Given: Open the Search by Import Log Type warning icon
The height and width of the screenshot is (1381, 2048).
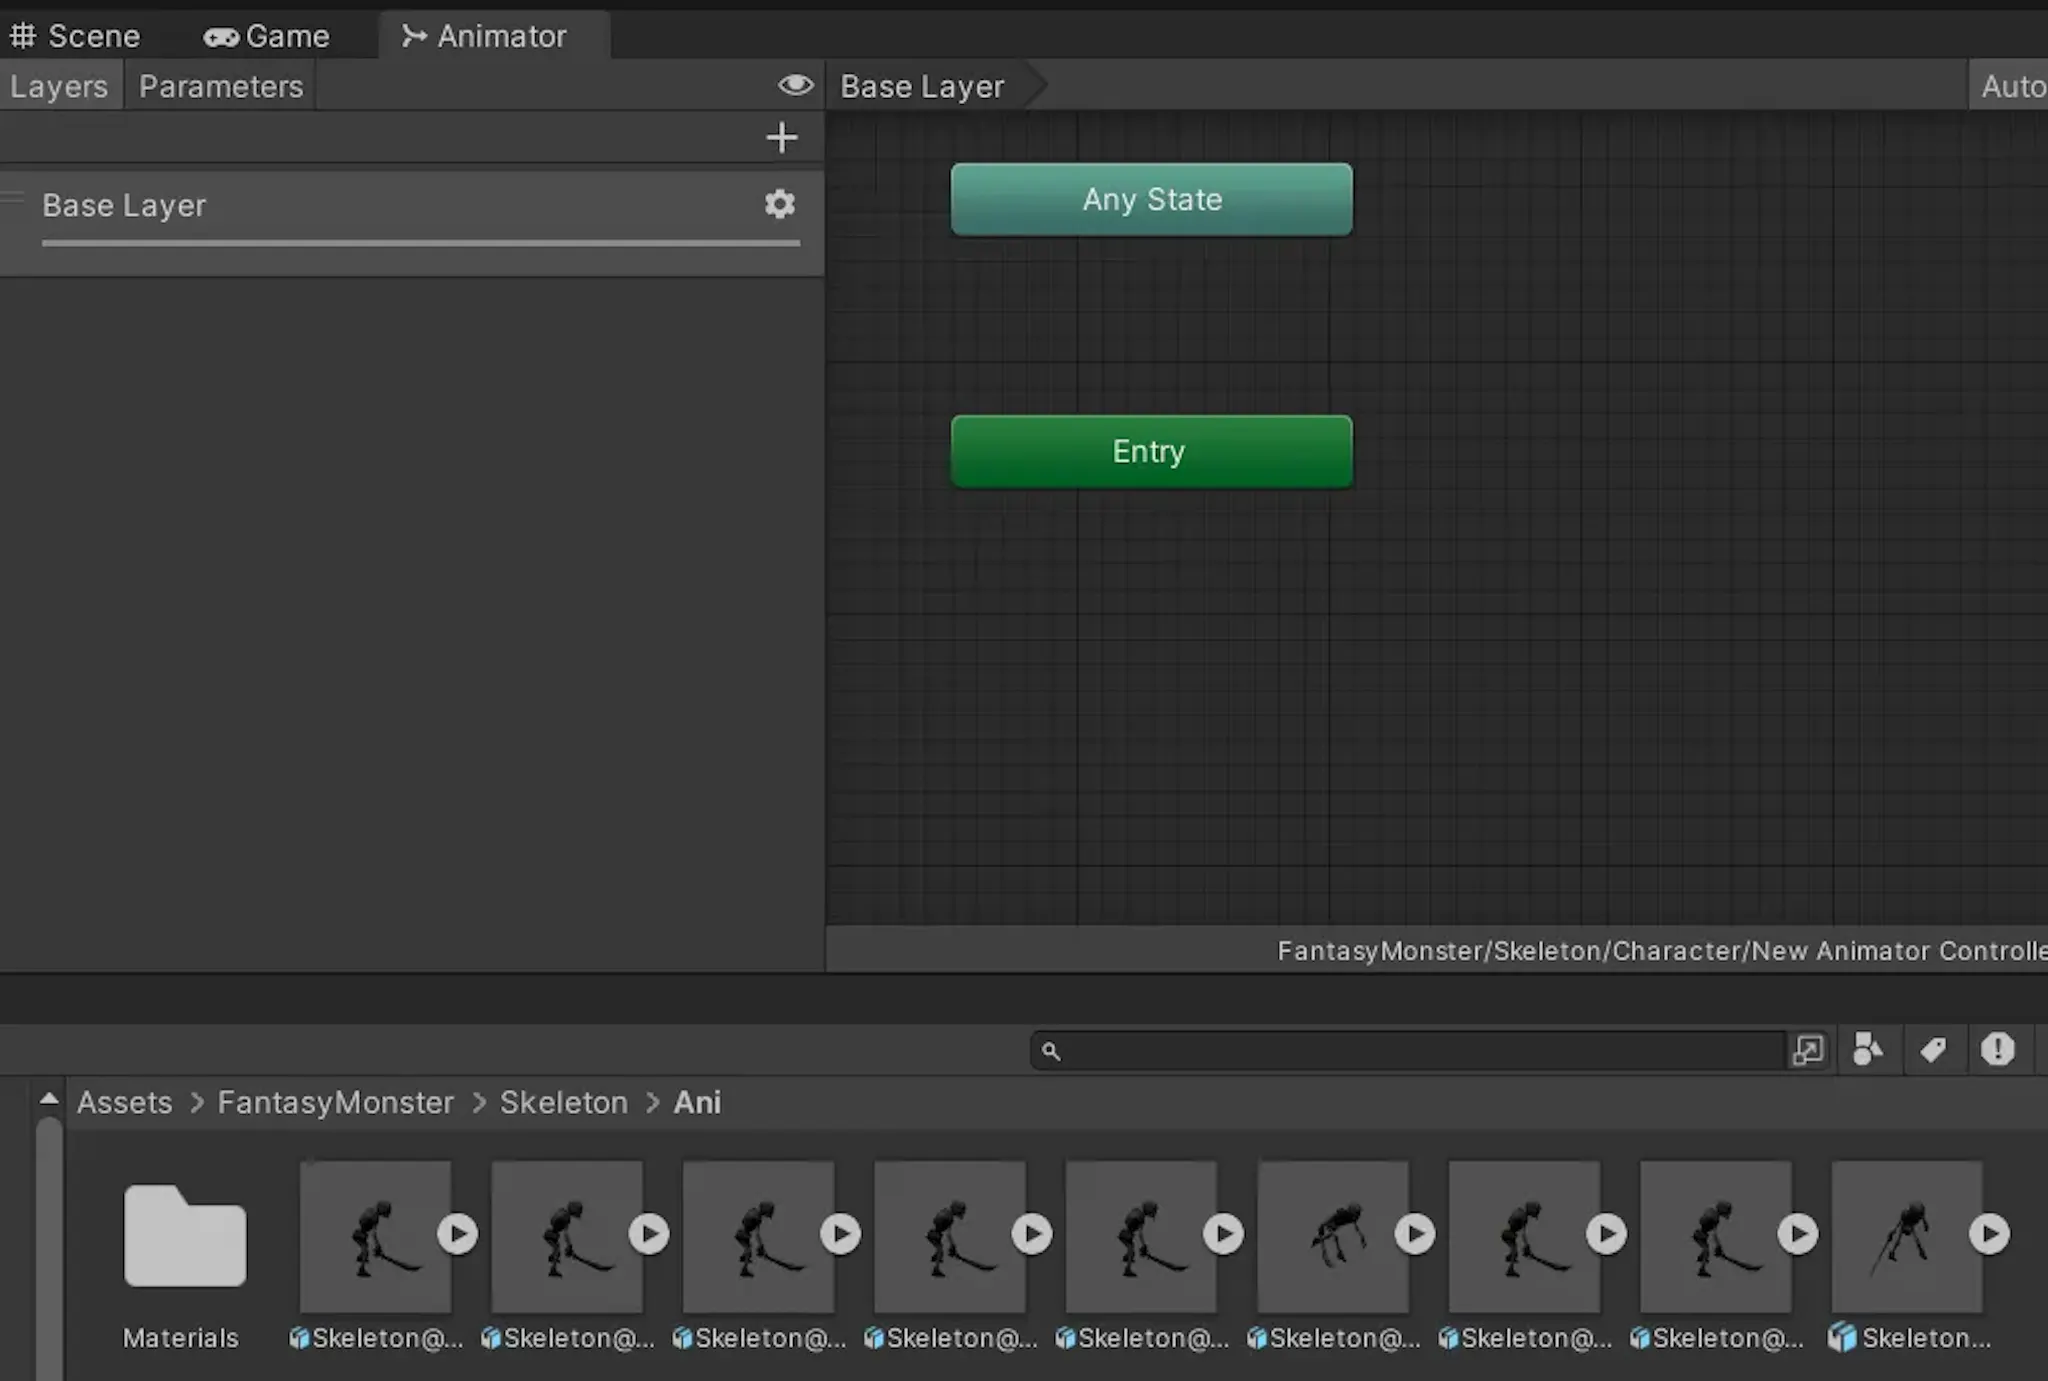Looking at the screenshot, I should click(x=1998, y=1049).
